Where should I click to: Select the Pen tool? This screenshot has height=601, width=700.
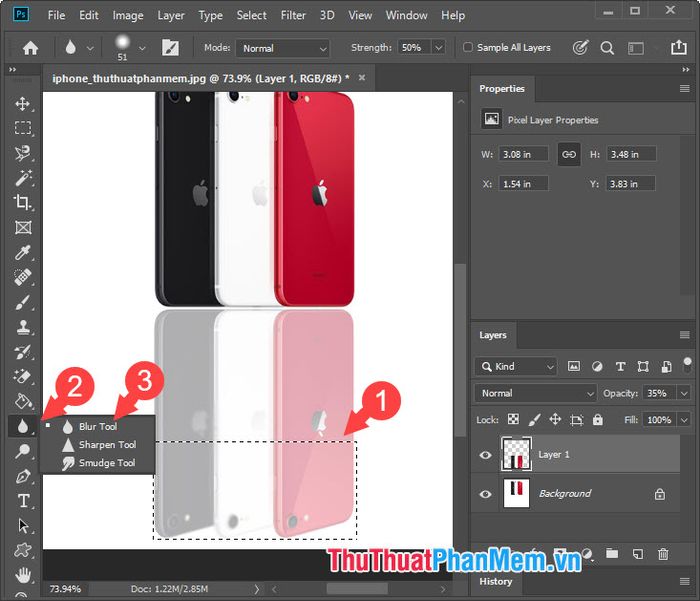23,476
